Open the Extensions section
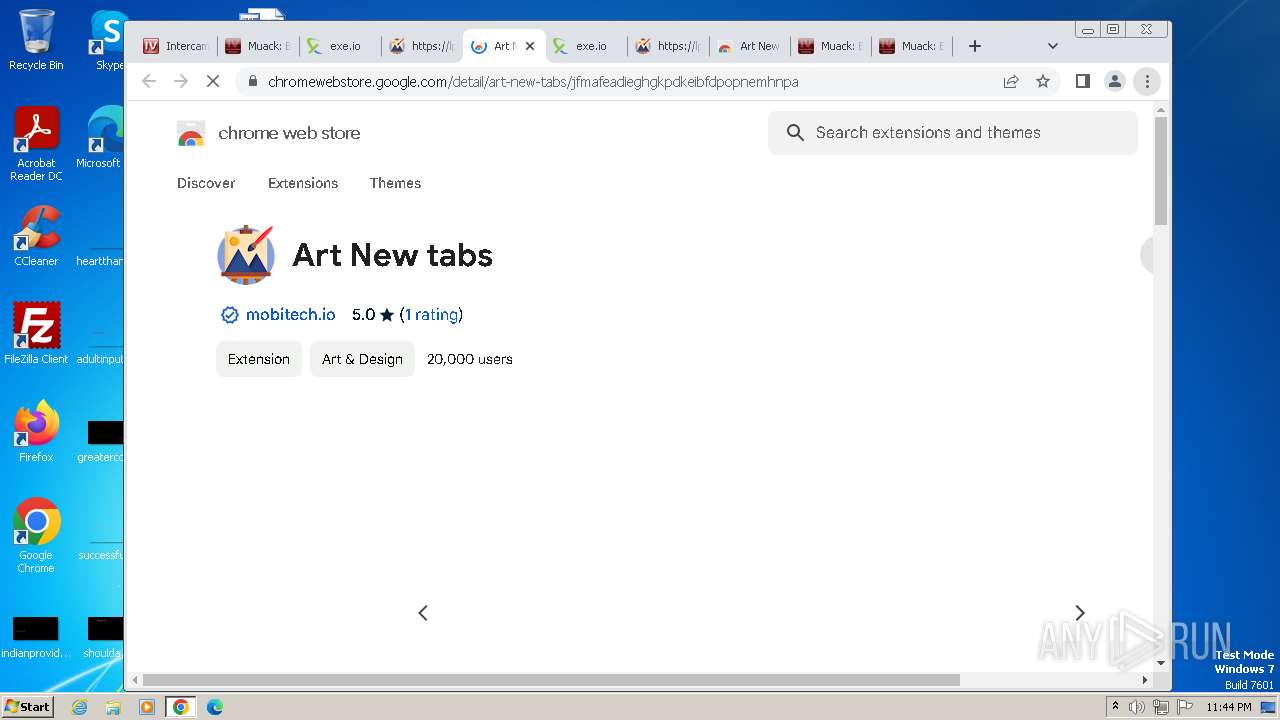The image size is (1280, 720). click(303, 183)
